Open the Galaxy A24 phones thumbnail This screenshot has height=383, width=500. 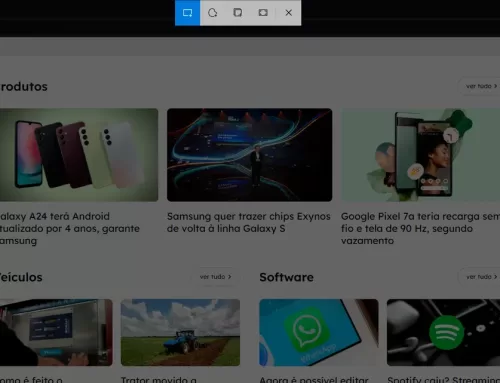tap(79, 155)
